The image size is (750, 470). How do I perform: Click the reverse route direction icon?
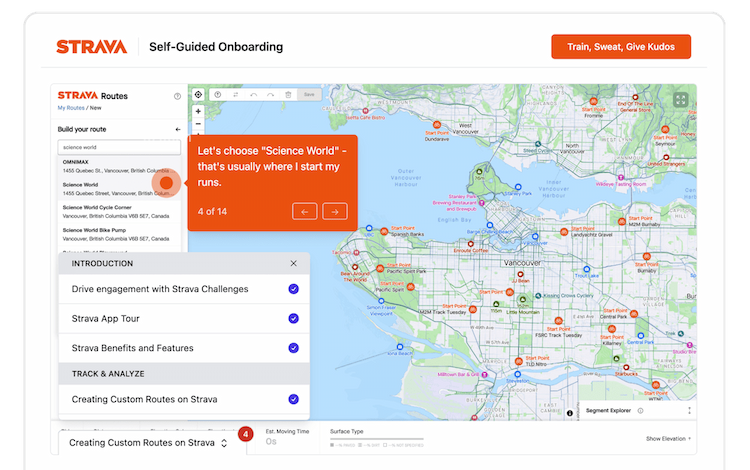(x=235, y=94)
